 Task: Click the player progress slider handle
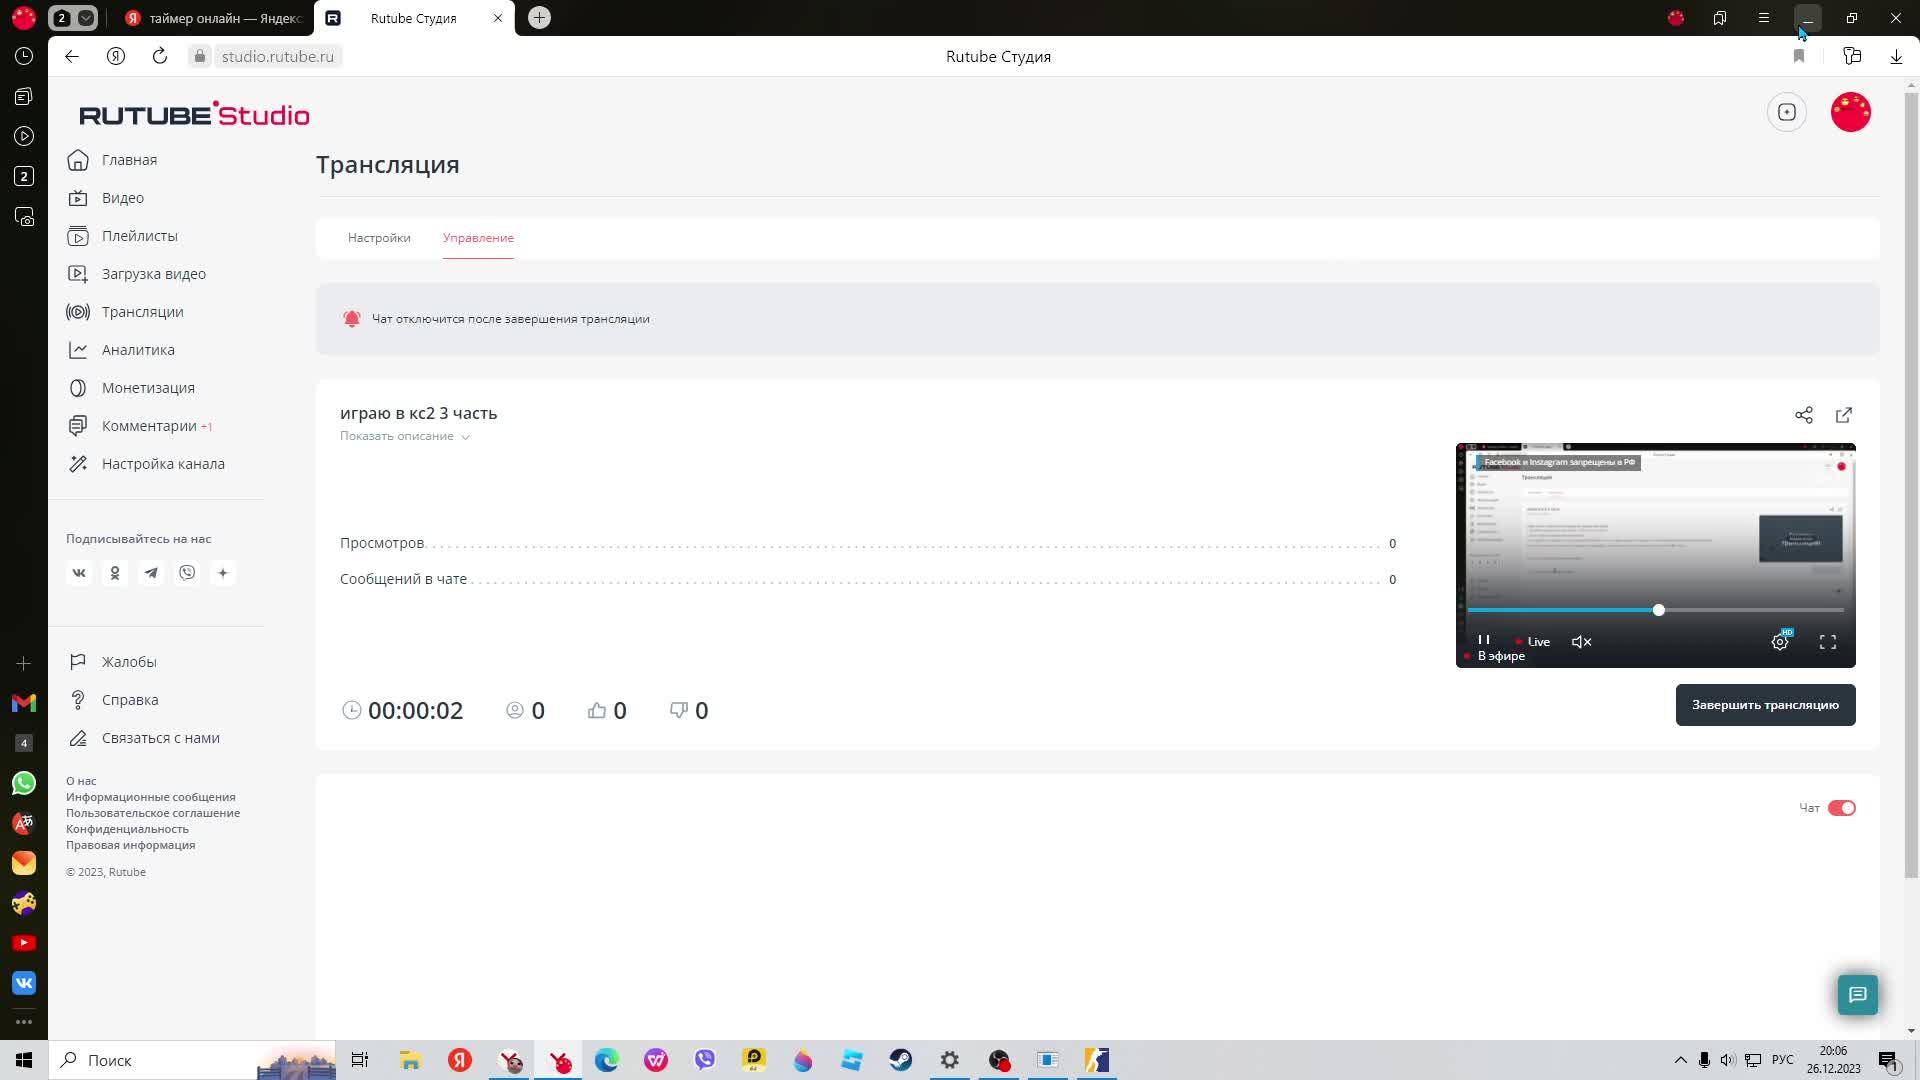click(1658, 610)
